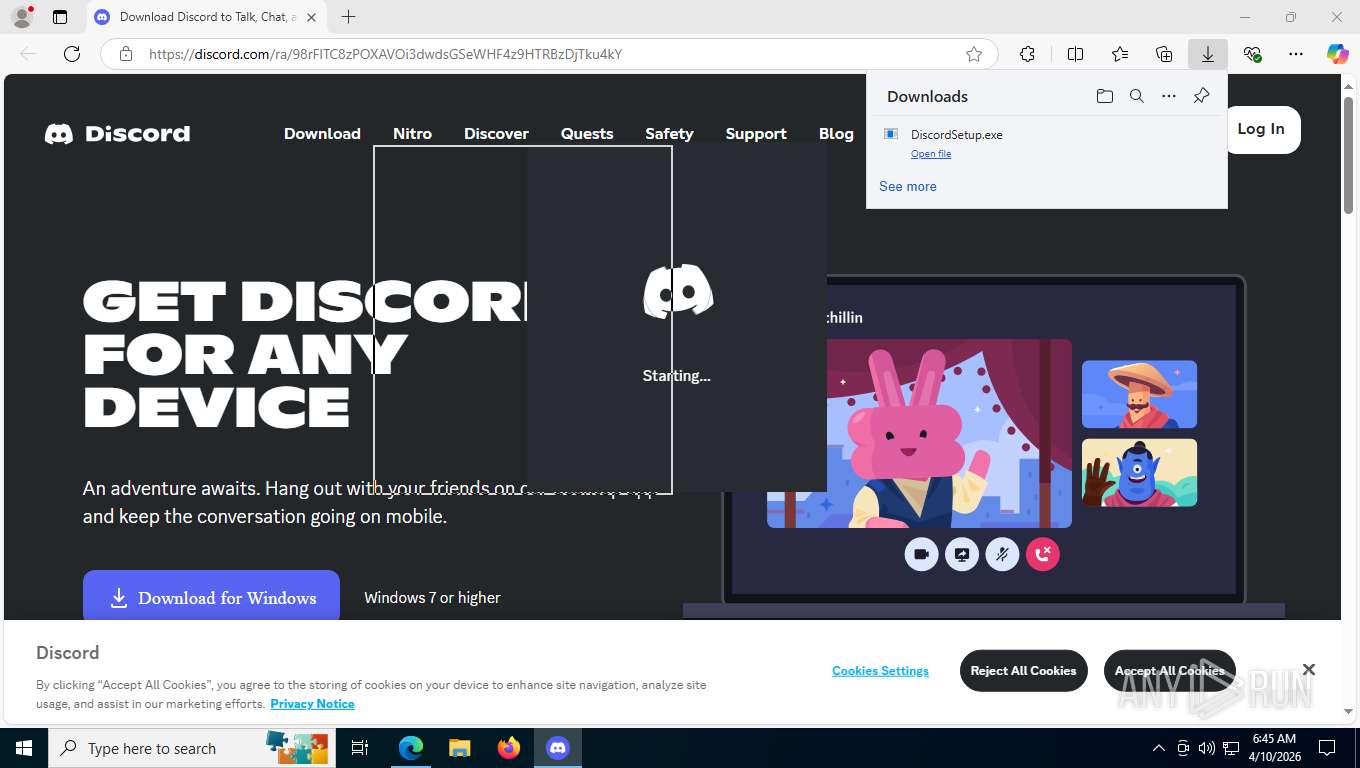Click the address bar URL
The height and width of the screenshot is (768, 1360).
click(x=385, y=54)
